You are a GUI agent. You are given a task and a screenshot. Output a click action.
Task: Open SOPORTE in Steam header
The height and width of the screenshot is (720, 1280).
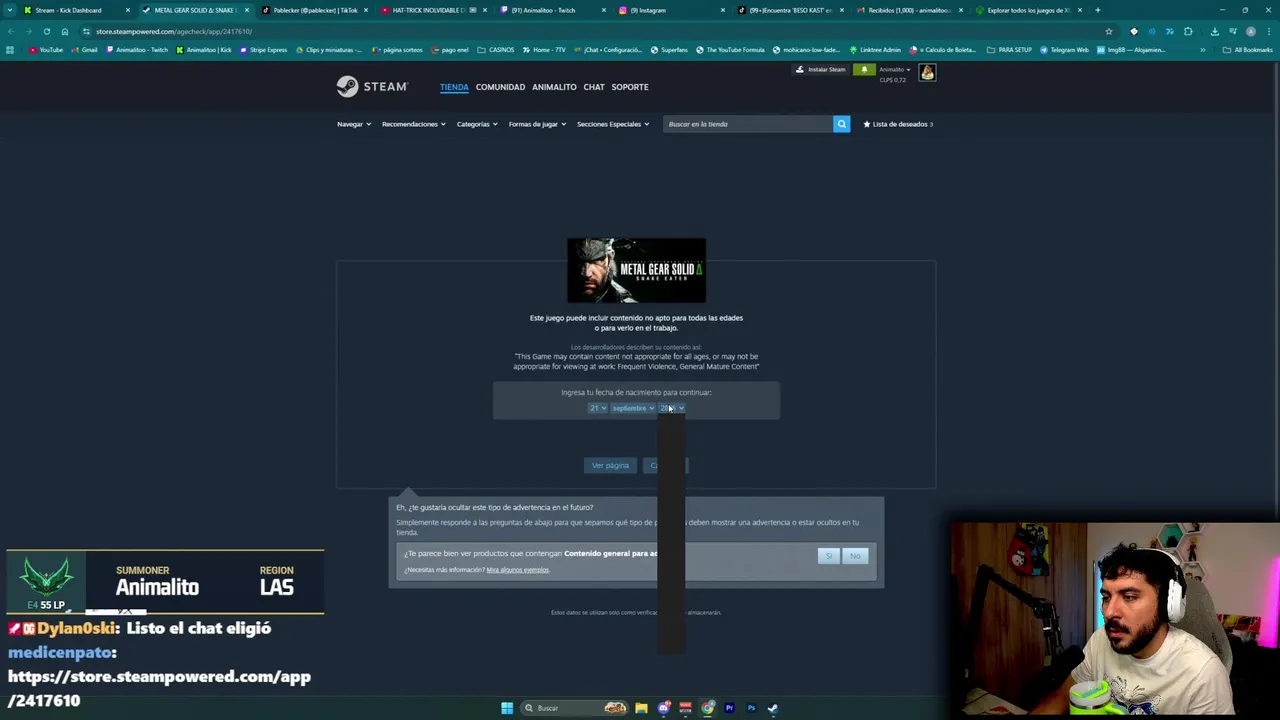click(630, 87)
